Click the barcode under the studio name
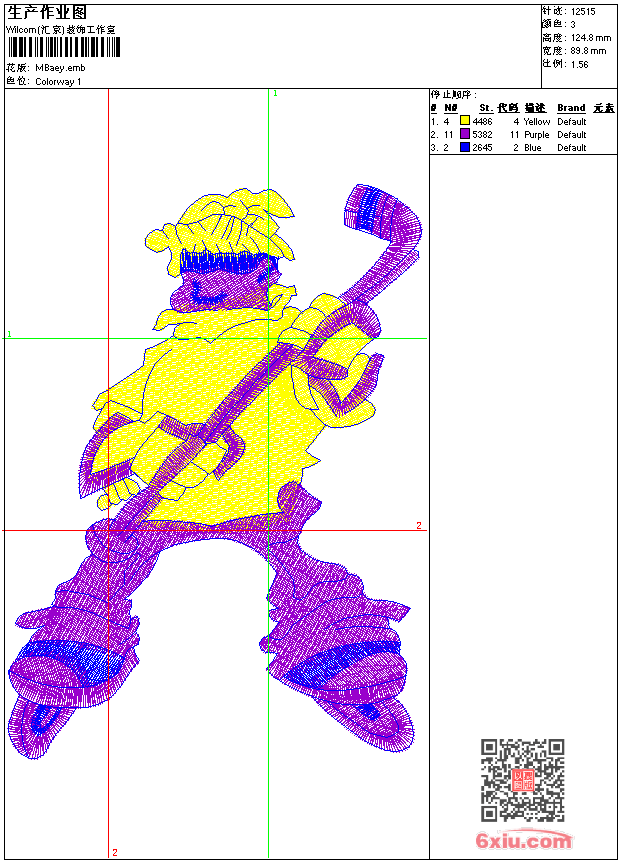 63,47
